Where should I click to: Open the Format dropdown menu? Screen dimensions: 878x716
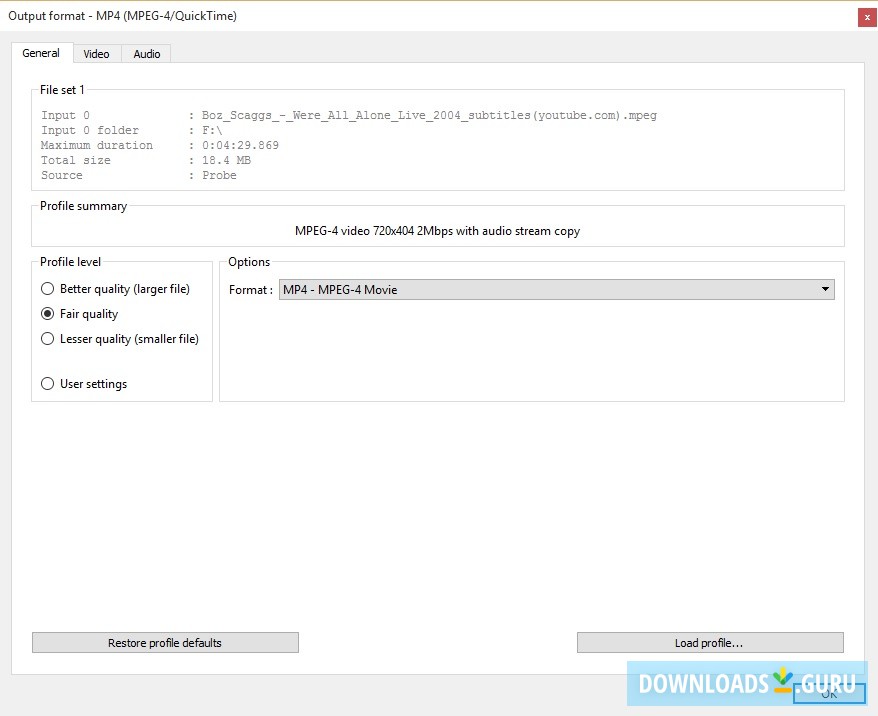click(x=555, y=289)
